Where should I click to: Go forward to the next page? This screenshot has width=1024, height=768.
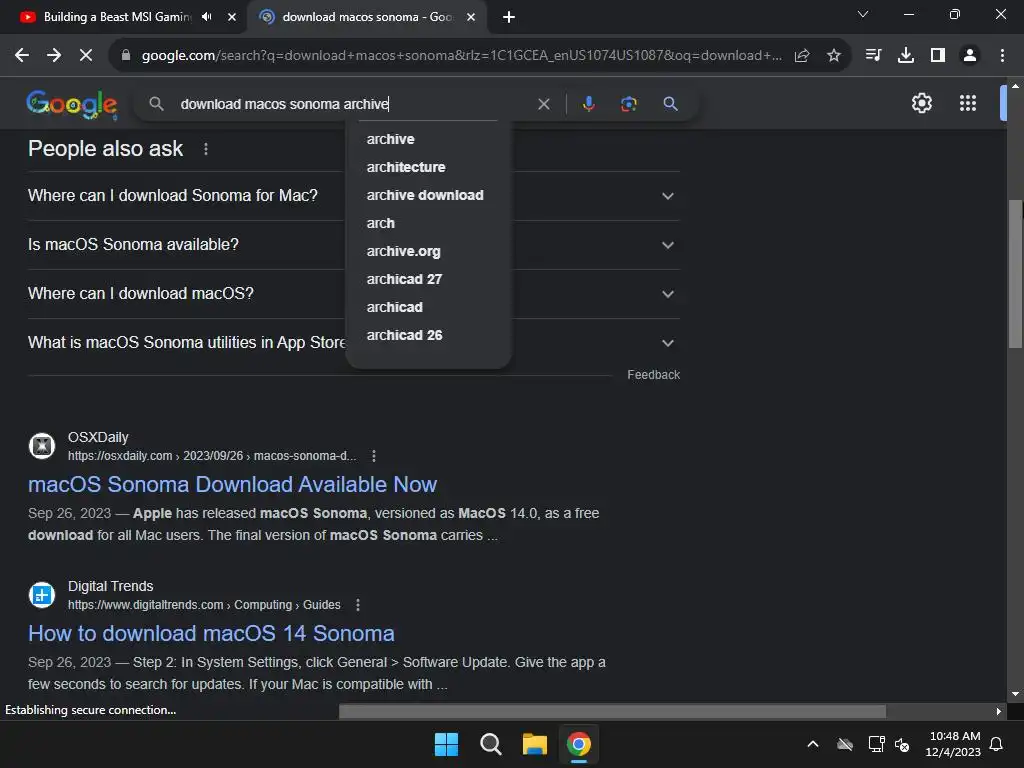coord(54,56)
